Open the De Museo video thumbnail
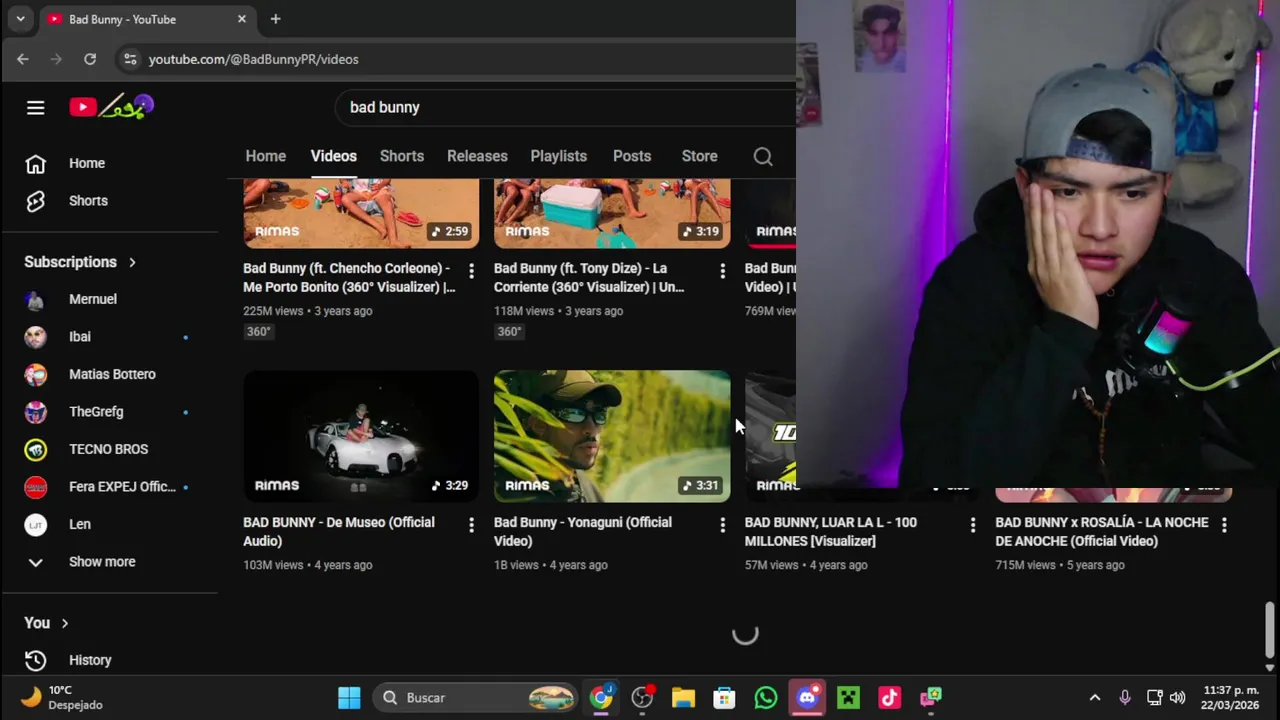 [x=361, y=436]
